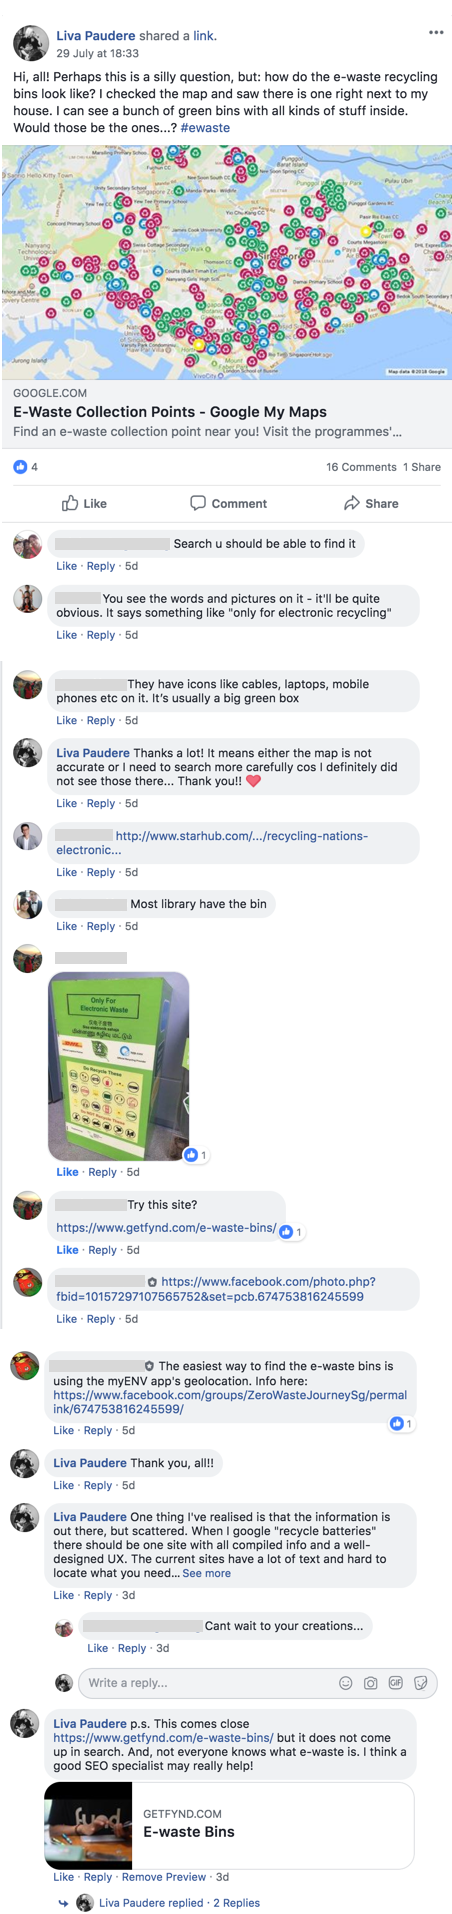Attach a photo via the camera icon
452x1914 pixels.
(371, 1683)
